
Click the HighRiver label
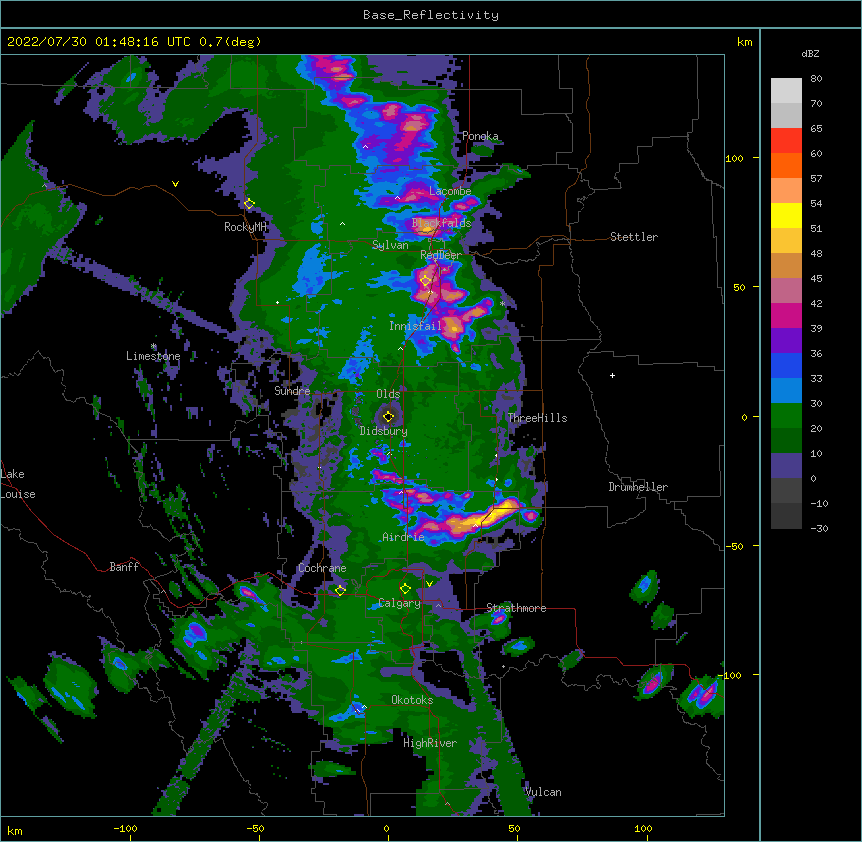click(x=430, y=743)
